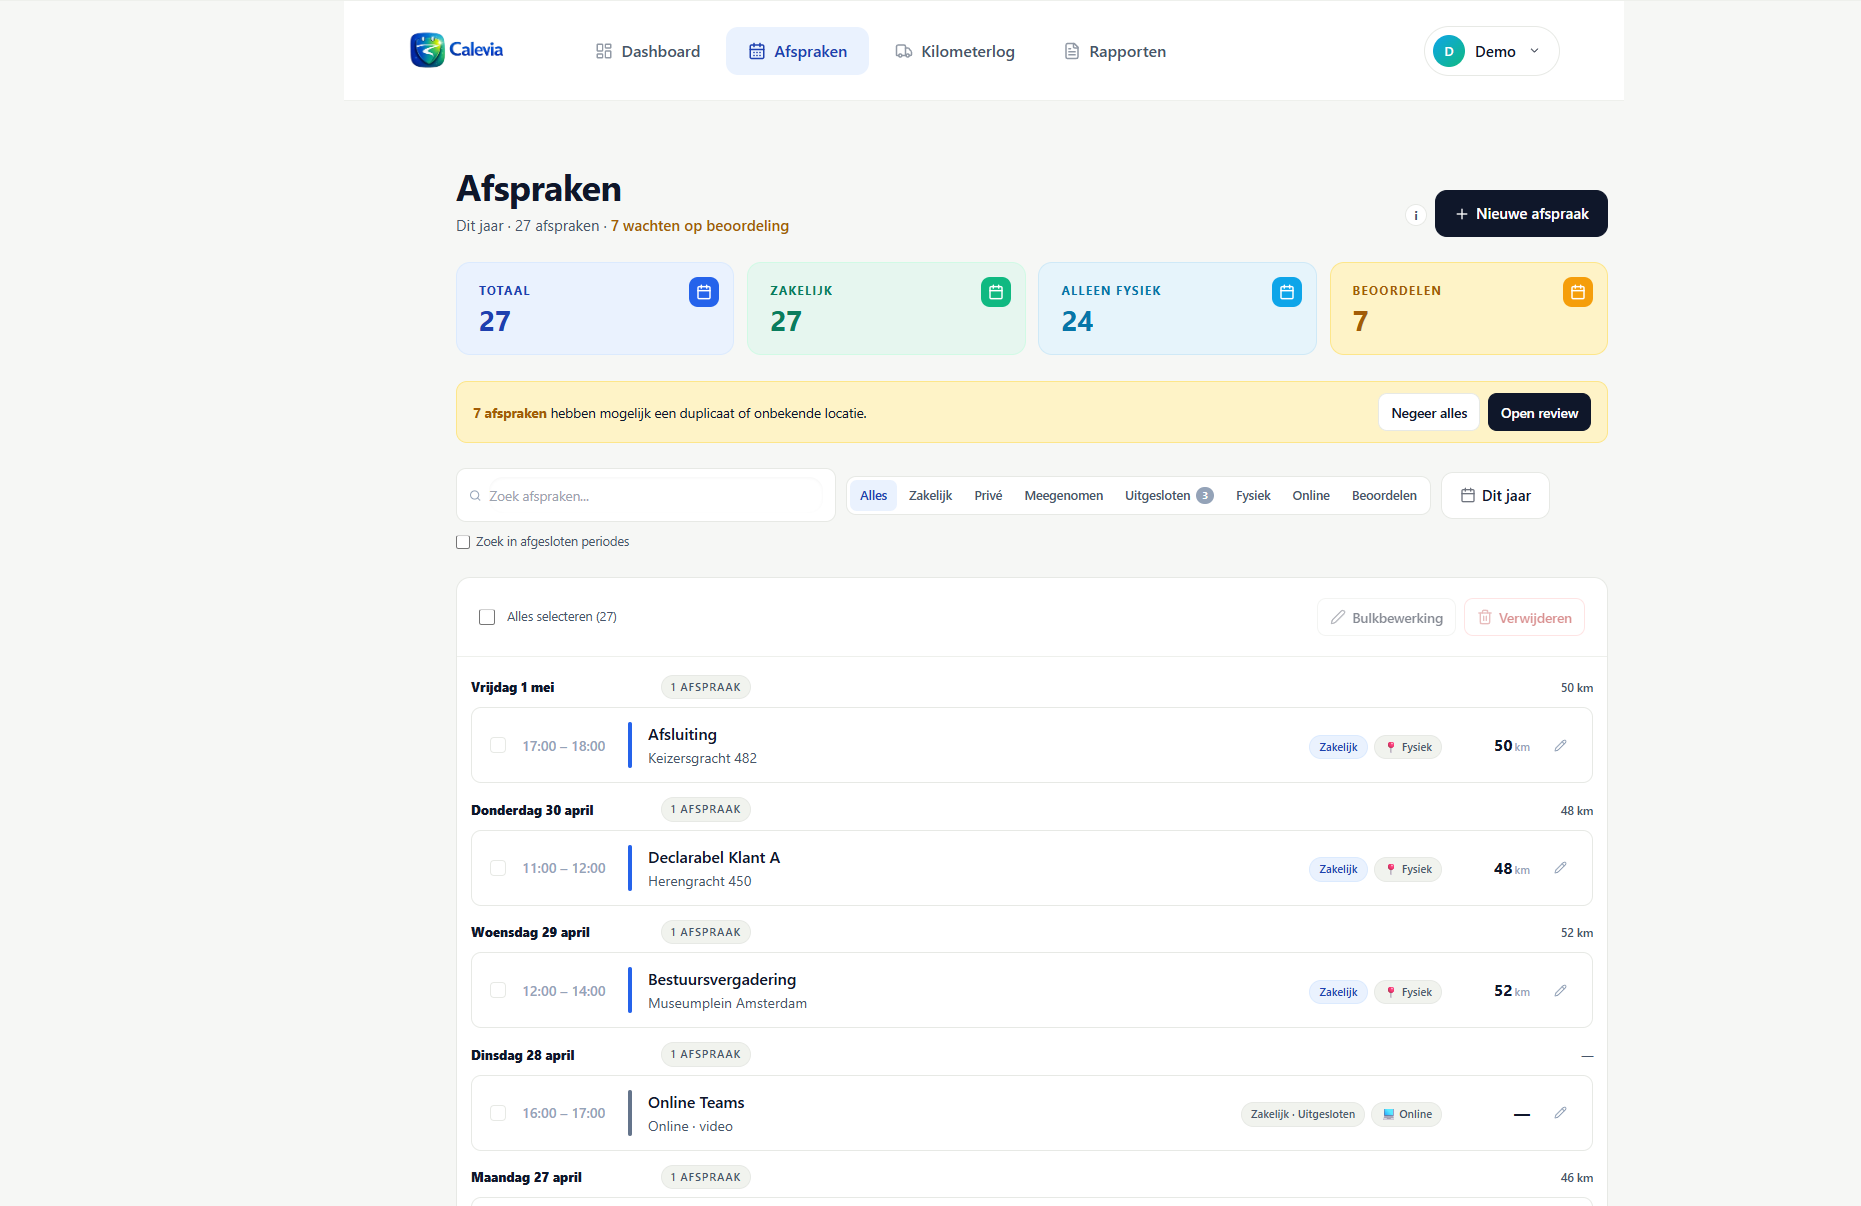Create a Nieuwe afspraak
Image resolution: width=1861 pixels, height=1206 pixels.
tap(1521, 214)
